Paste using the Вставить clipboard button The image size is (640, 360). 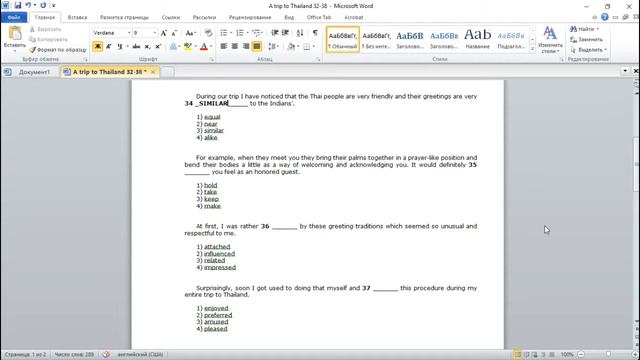point(15,39)
